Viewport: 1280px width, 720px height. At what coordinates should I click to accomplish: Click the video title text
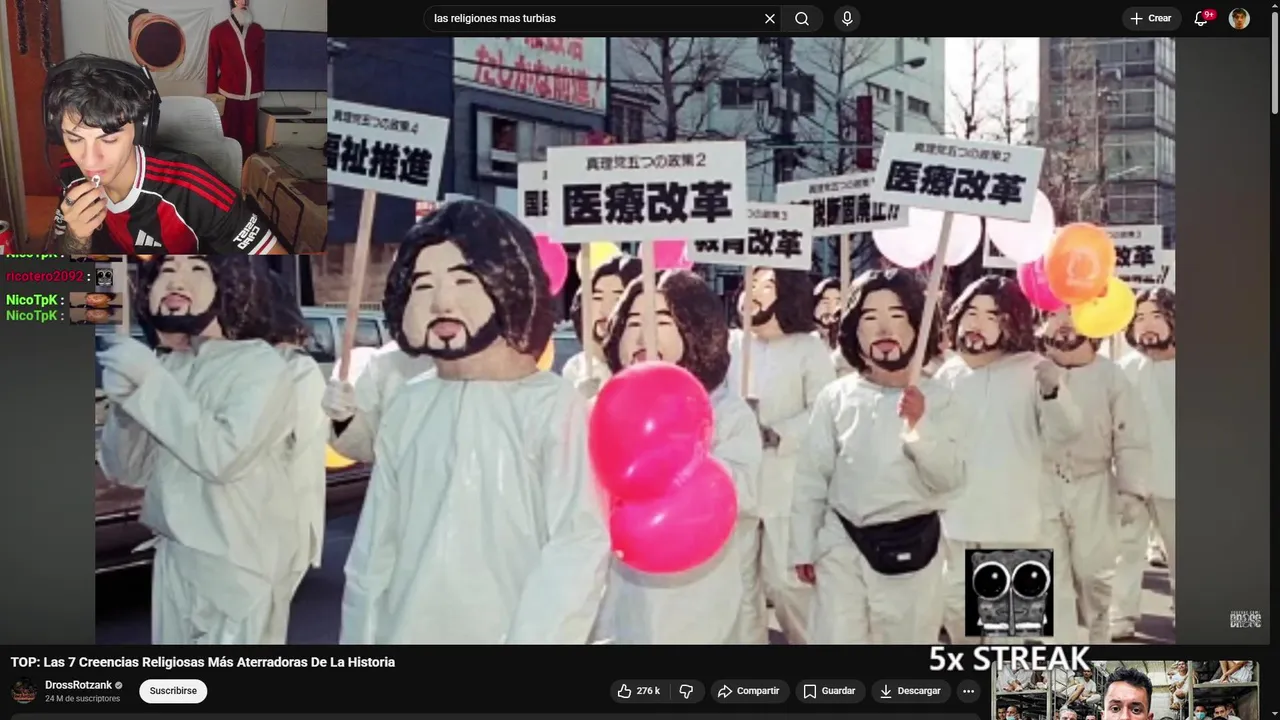point(203,662)
